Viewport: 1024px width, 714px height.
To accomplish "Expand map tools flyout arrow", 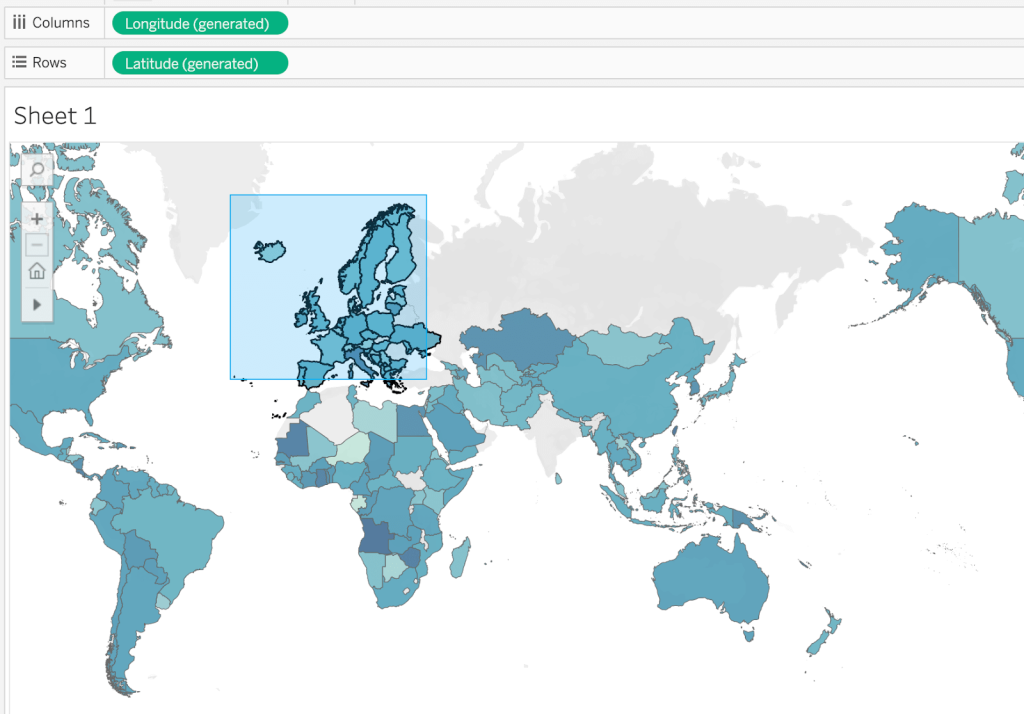I will coord(37,304).
